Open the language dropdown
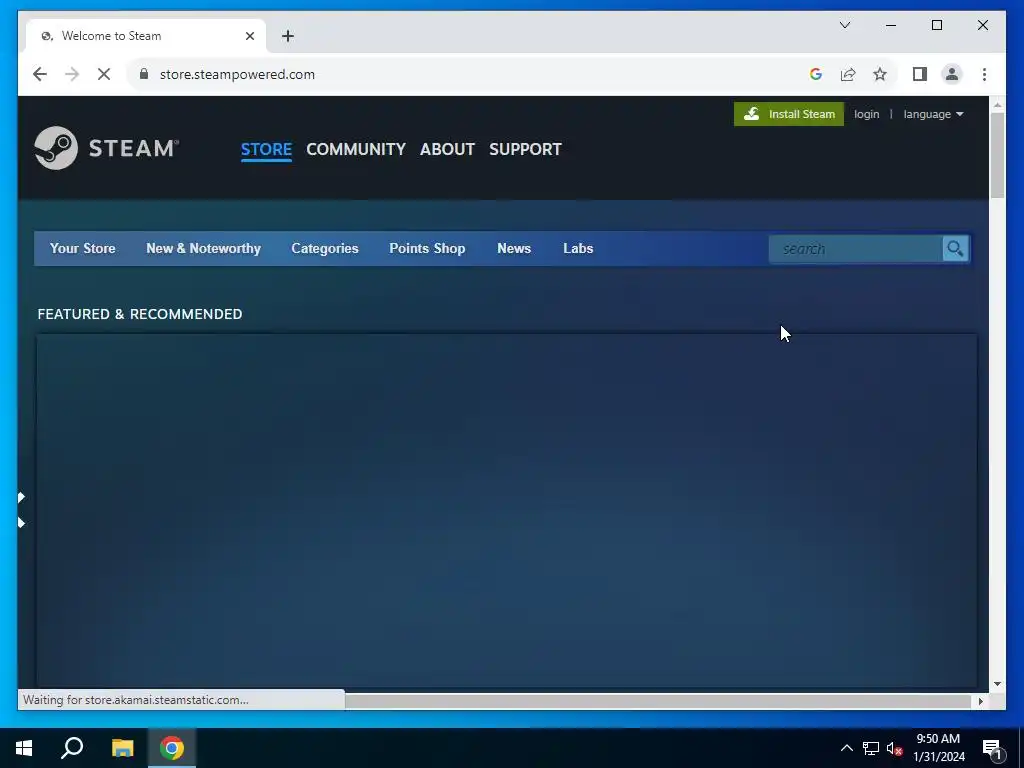This screenshot has width=1024, height=768. [x=933, y=114]
